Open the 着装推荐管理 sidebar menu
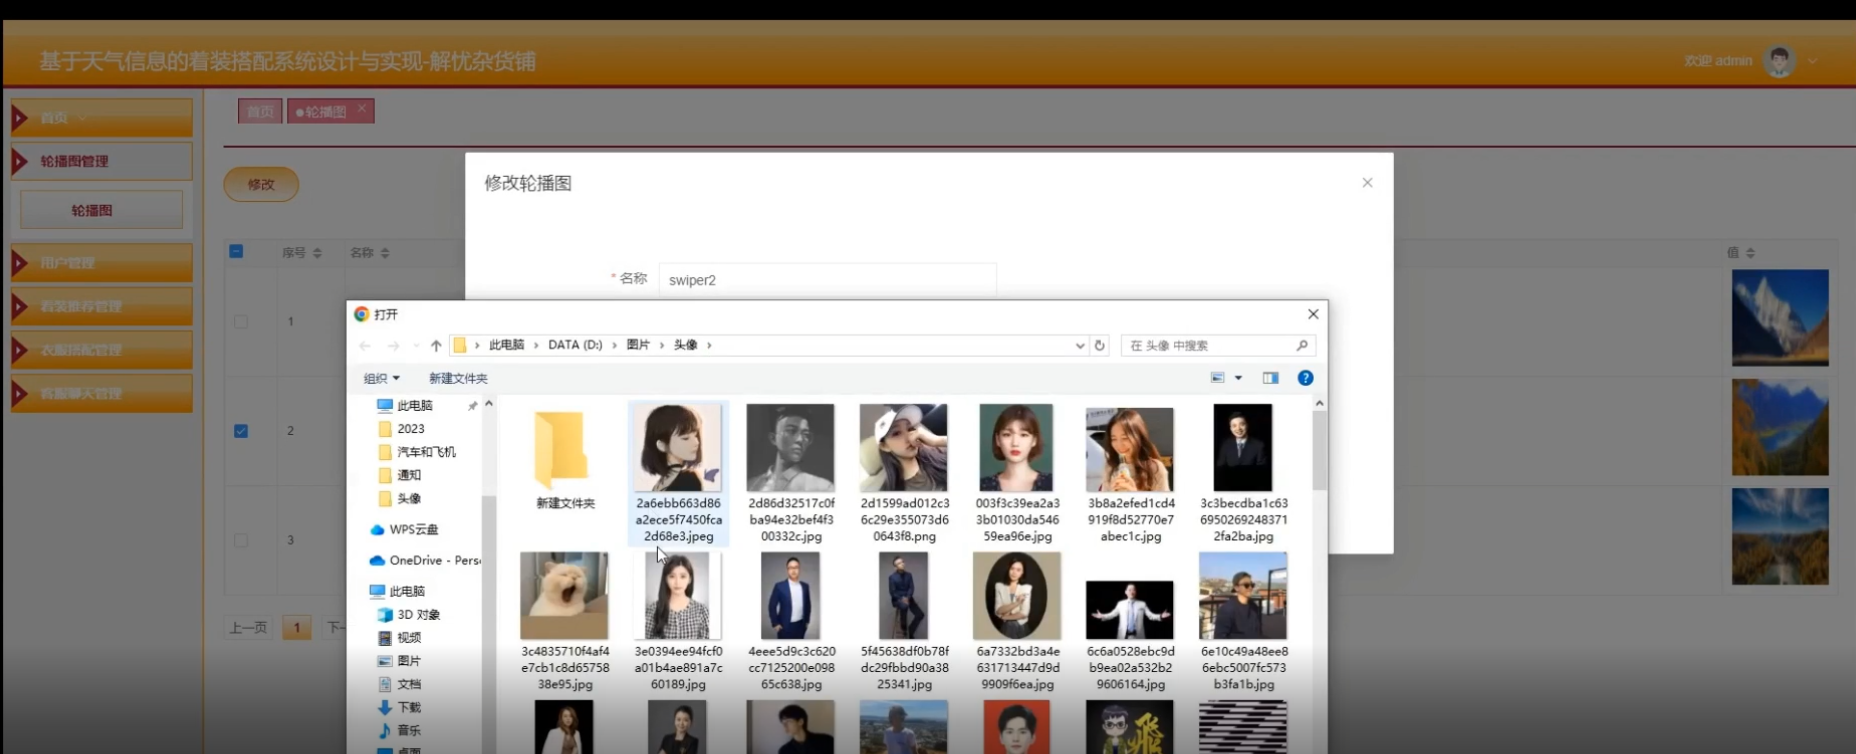Screen dimensions: 1856x754 pyautogui.click(x=102, y=306)
